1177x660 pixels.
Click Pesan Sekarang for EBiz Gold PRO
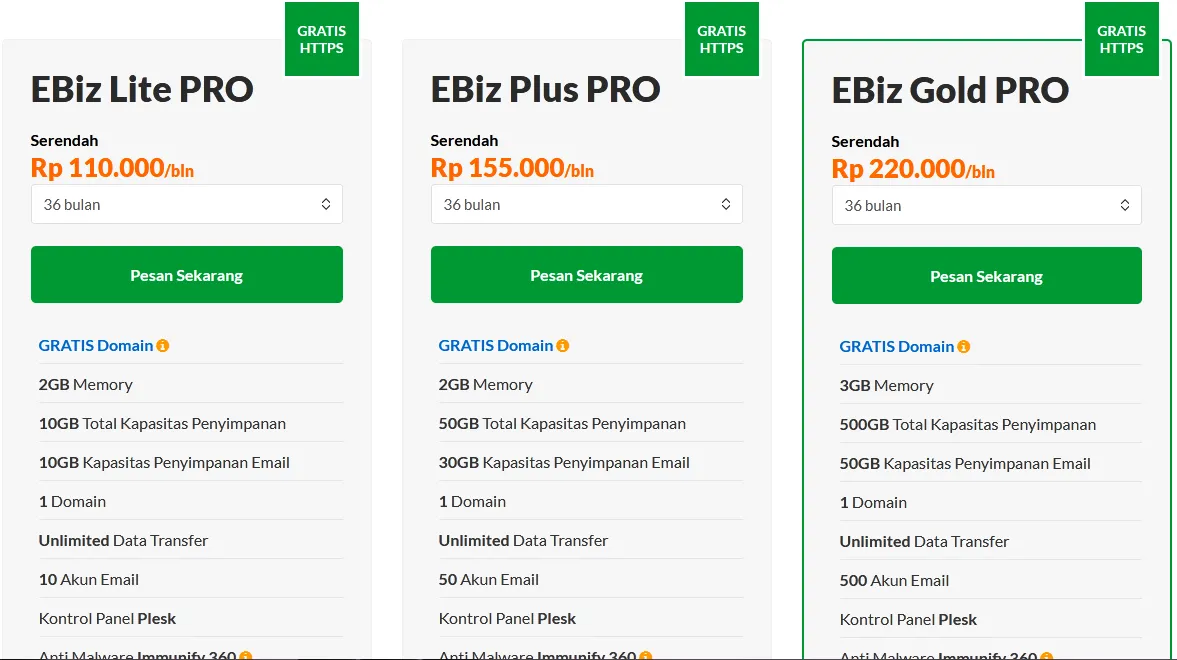(987, 275)
